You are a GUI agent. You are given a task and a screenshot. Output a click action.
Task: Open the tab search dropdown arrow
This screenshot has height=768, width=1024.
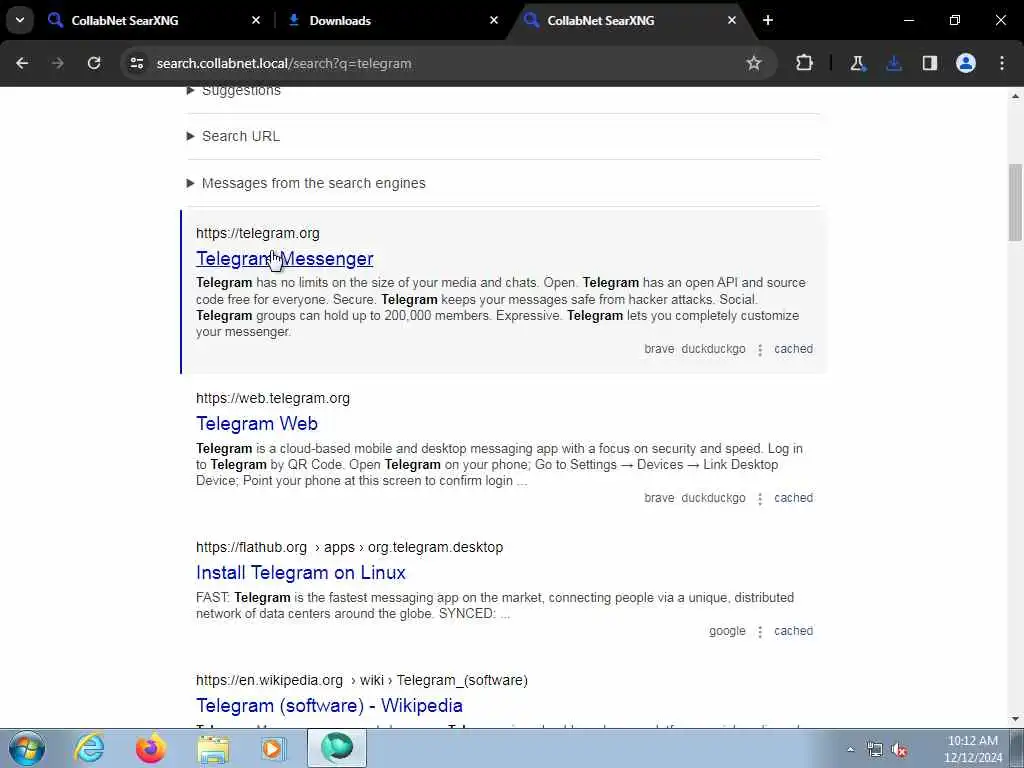point(20,20)
